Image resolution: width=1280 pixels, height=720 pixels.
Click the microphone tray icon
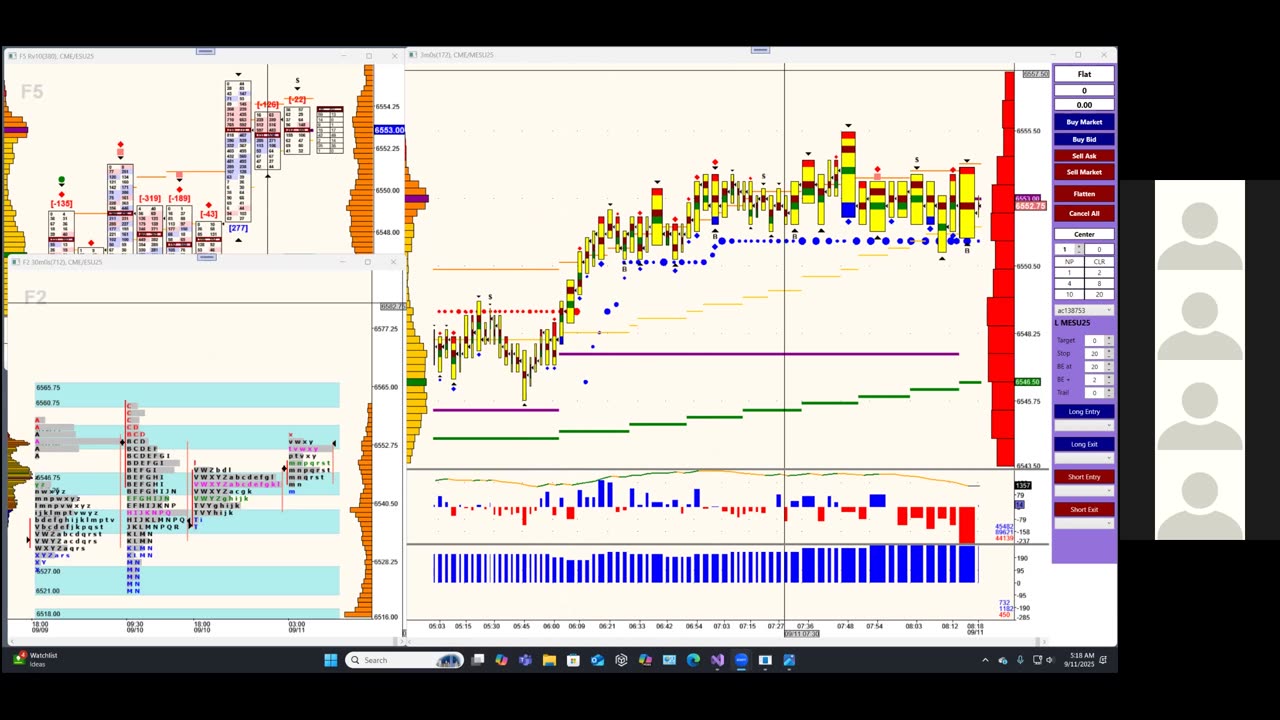click(1020, 660)
